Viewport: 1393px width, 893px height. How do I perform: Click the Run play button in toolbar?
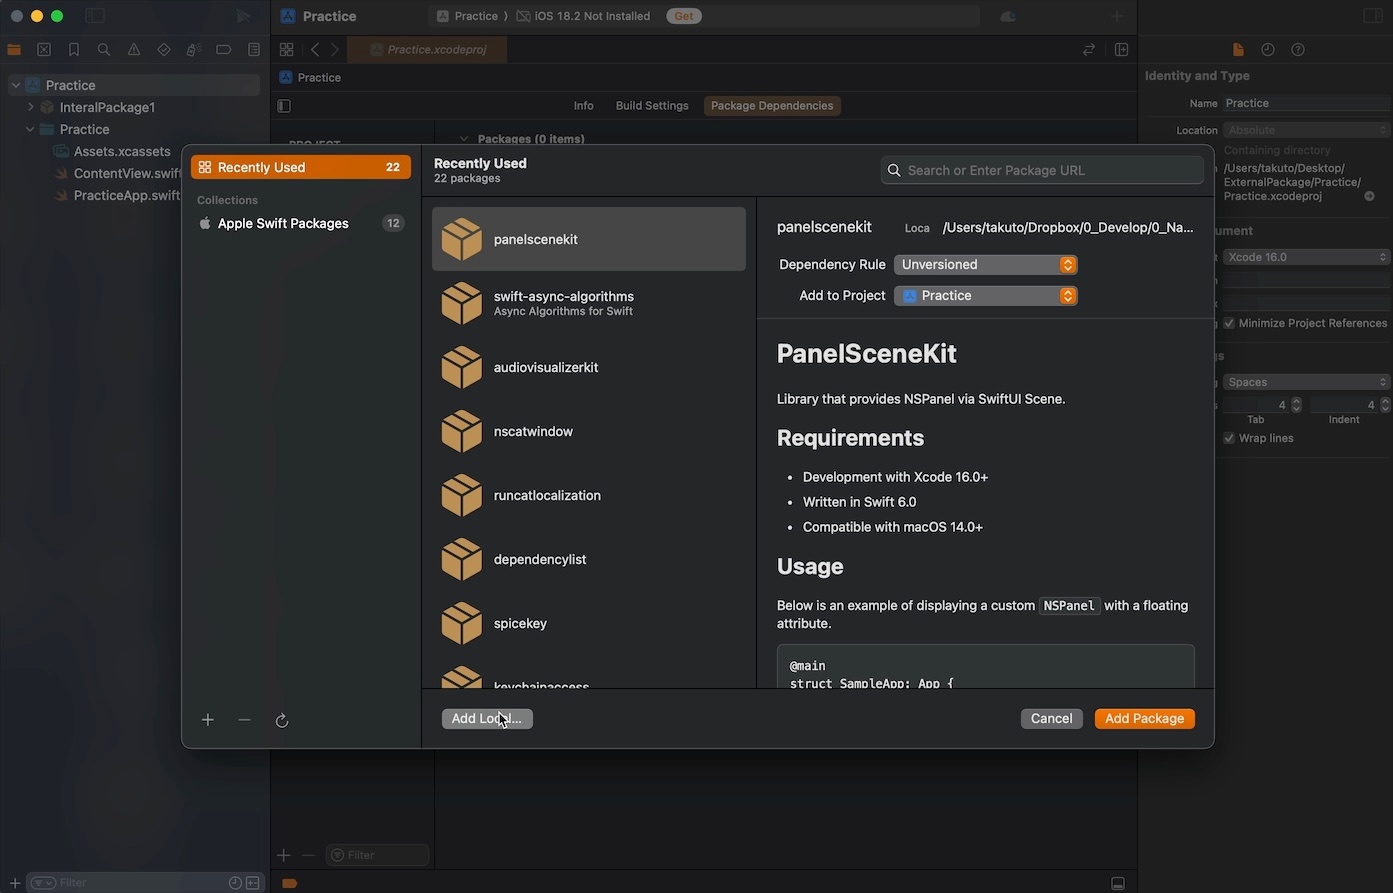coord(244,16)
